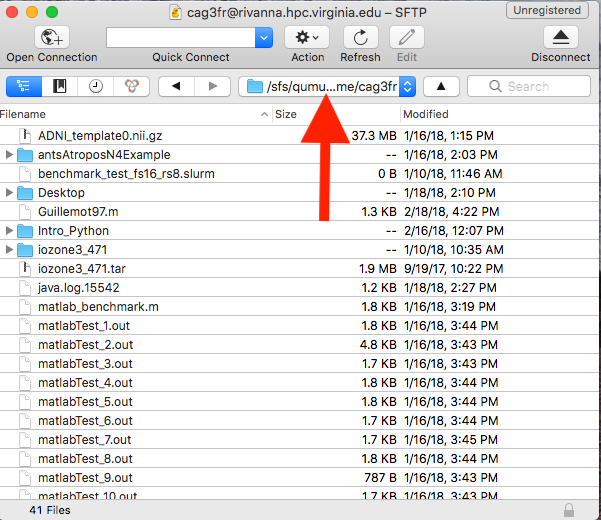This screenshot has height=520, width=601.
Task: Show the History clock view
Action: pyautogui.click(x=95, y=87)
